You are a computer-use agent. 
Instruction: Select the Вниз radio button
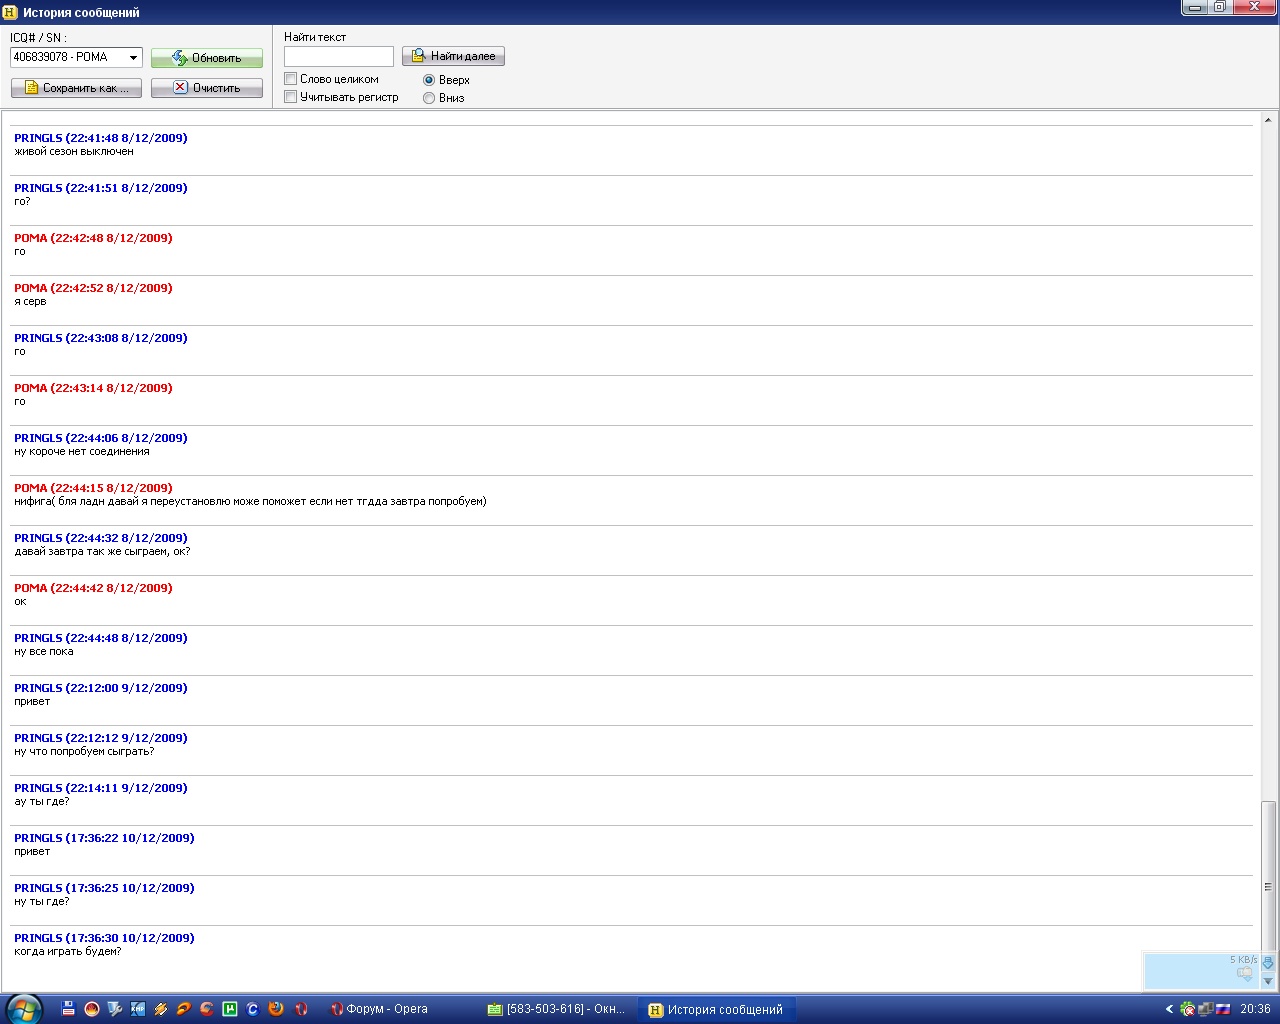click(x=429, y=98)
